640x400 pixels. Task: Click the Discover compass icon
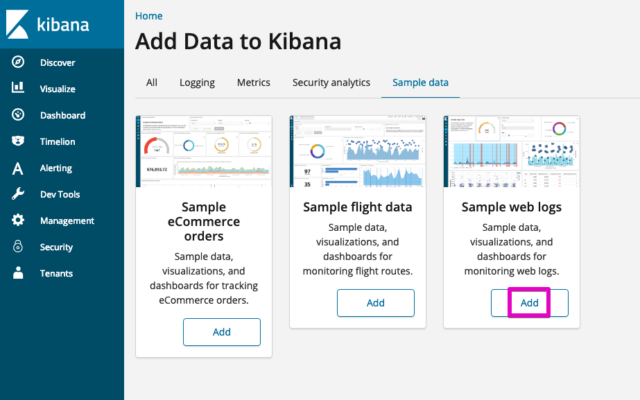18,62
